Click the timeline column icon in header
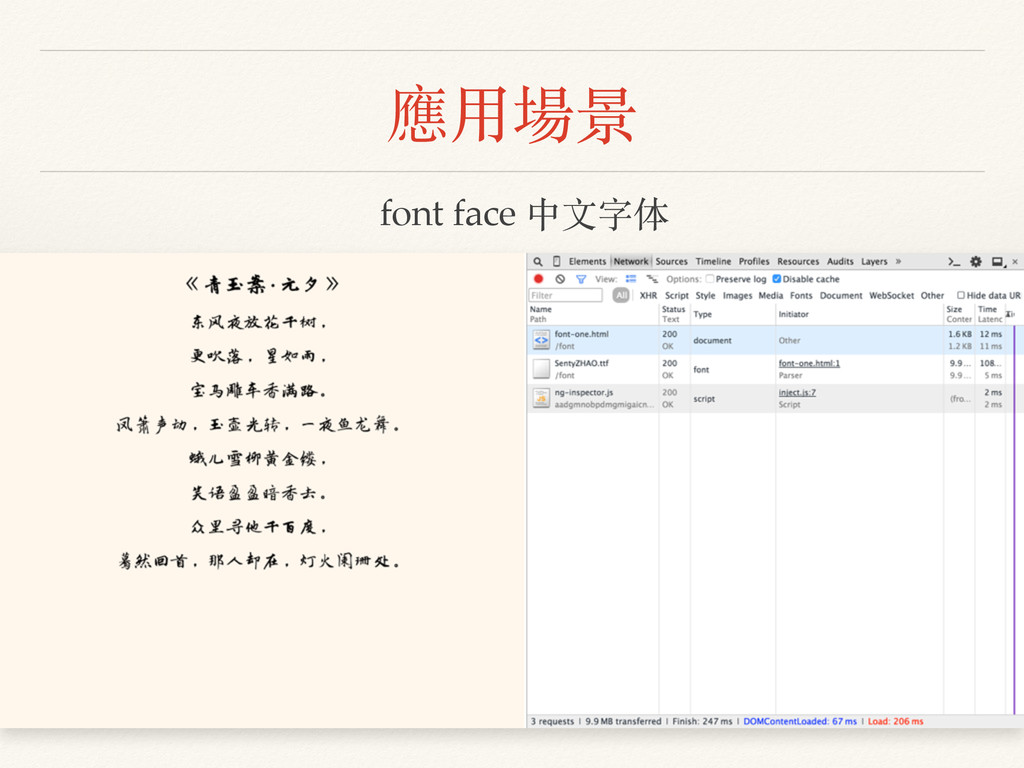This screenshot has height=768, width=1024. coord(1010,314)
